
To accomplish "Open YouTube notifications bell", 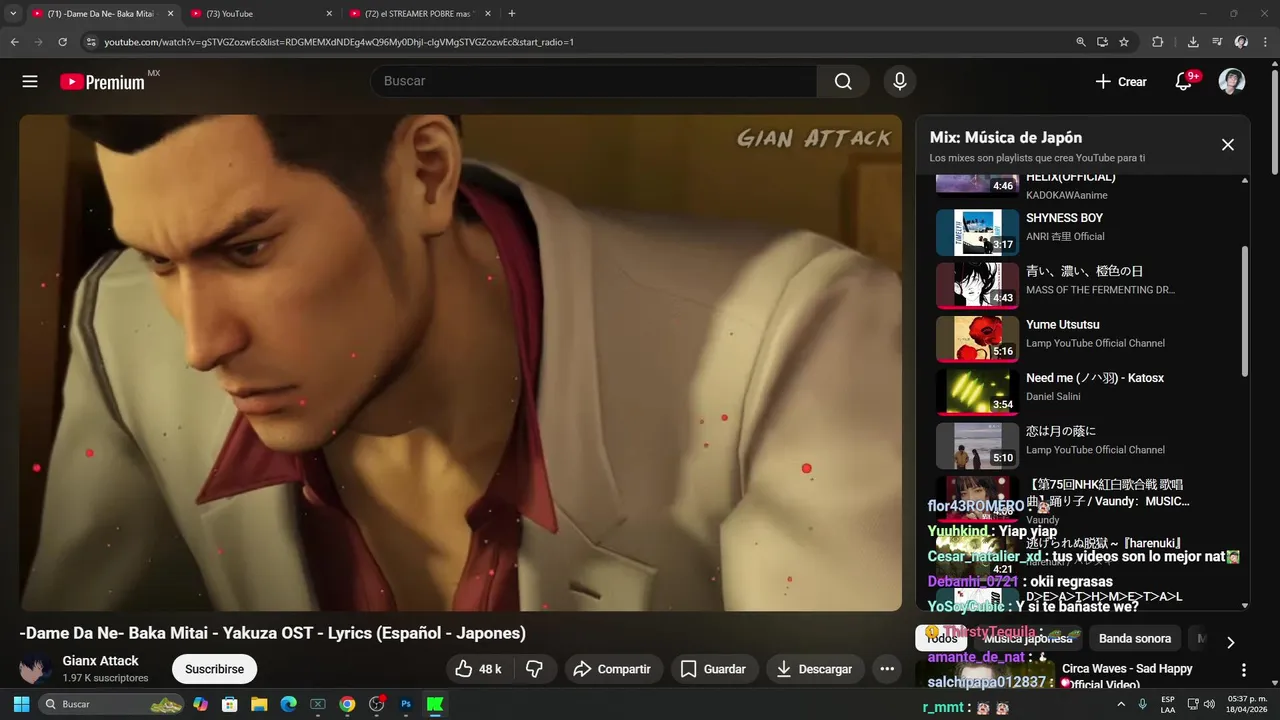I will click(x=1184, y=82).
